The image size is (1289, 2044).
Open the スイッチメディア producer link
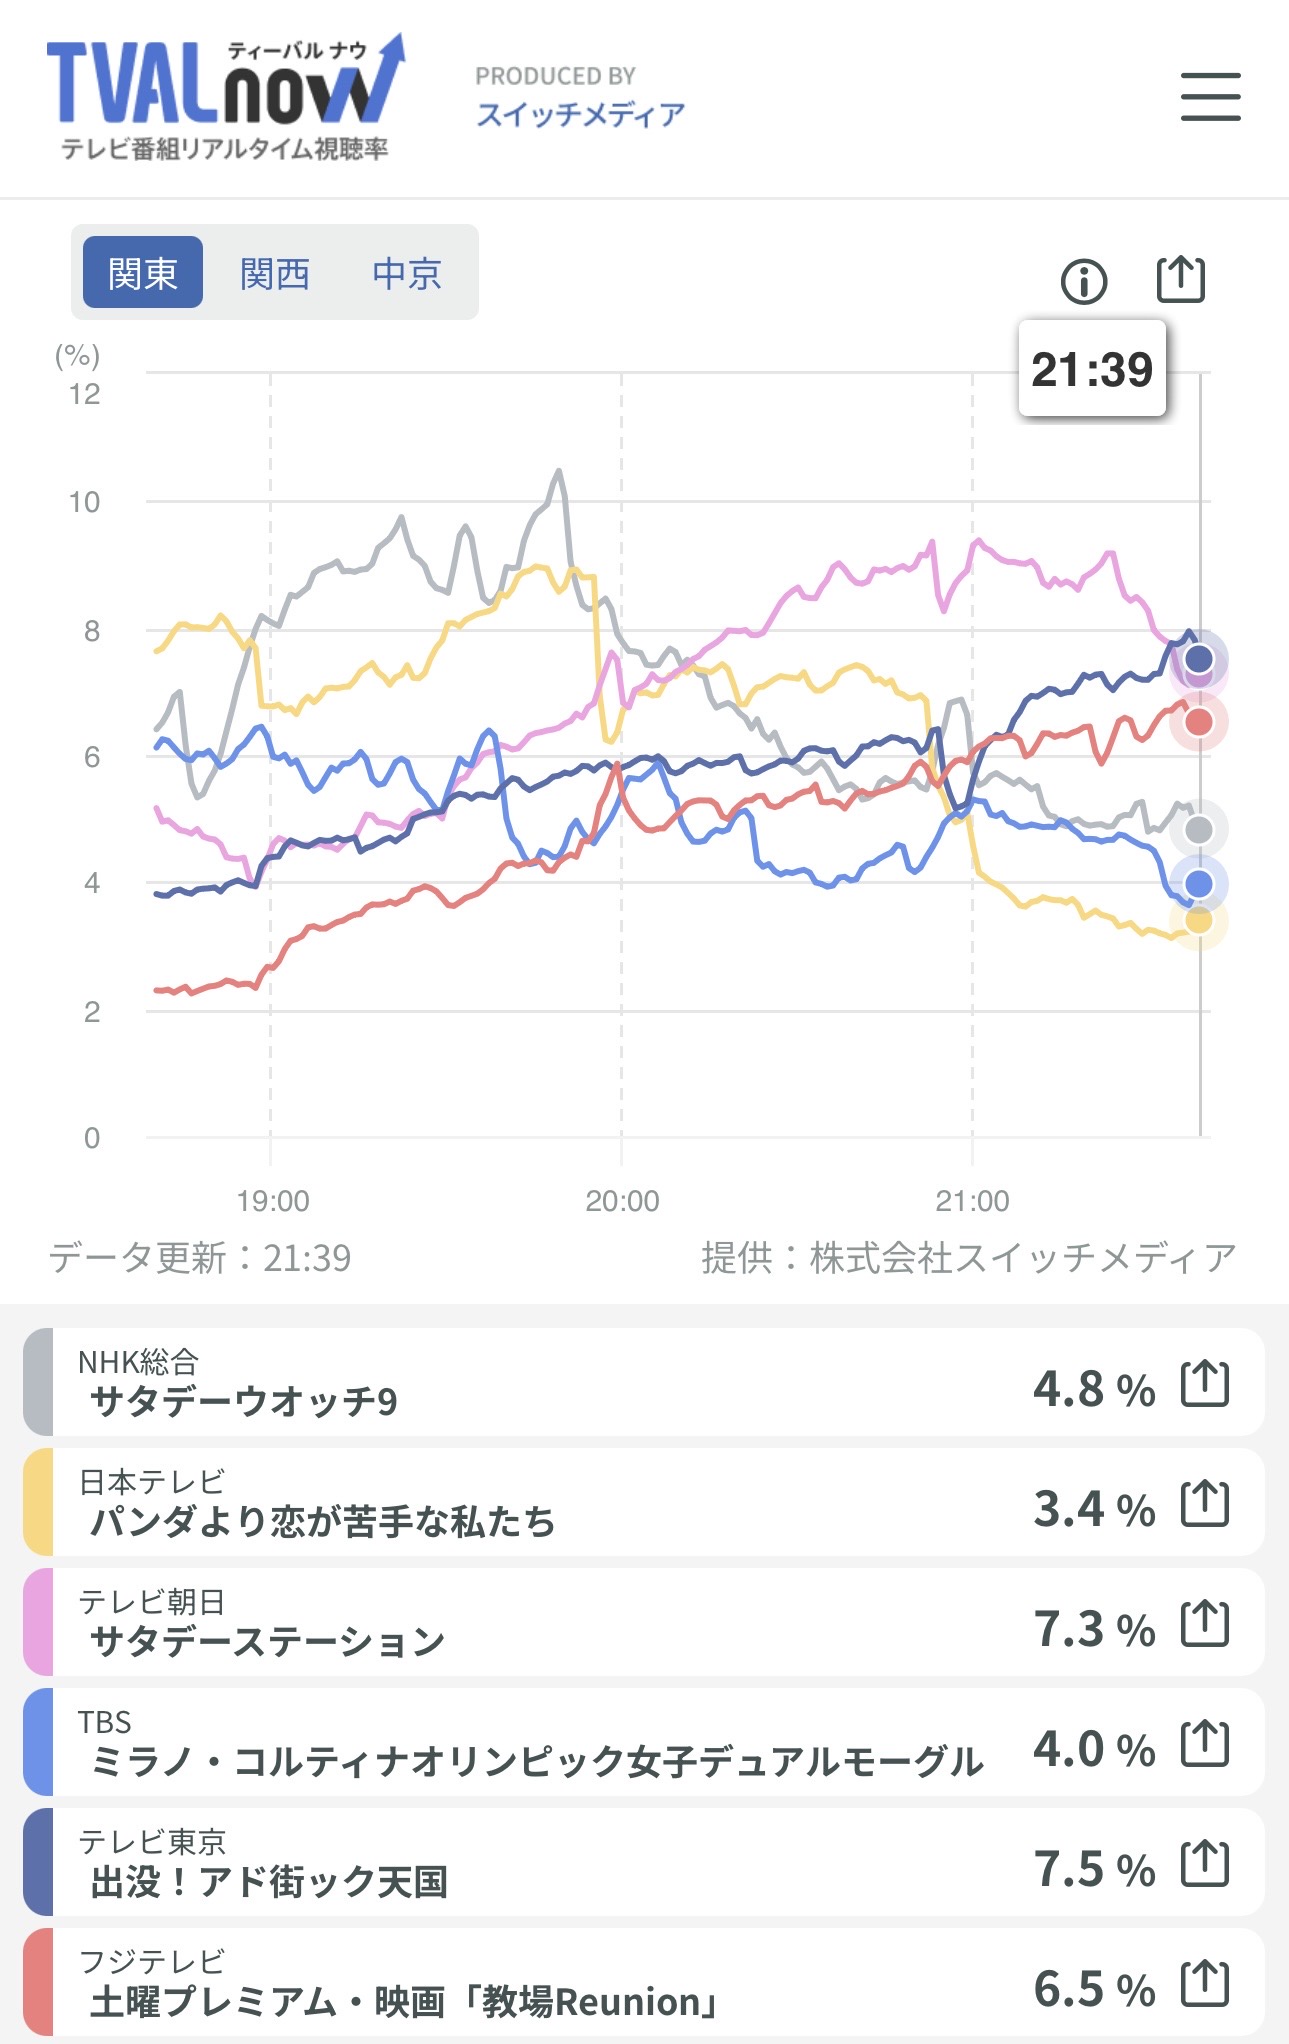click(580, 114)
